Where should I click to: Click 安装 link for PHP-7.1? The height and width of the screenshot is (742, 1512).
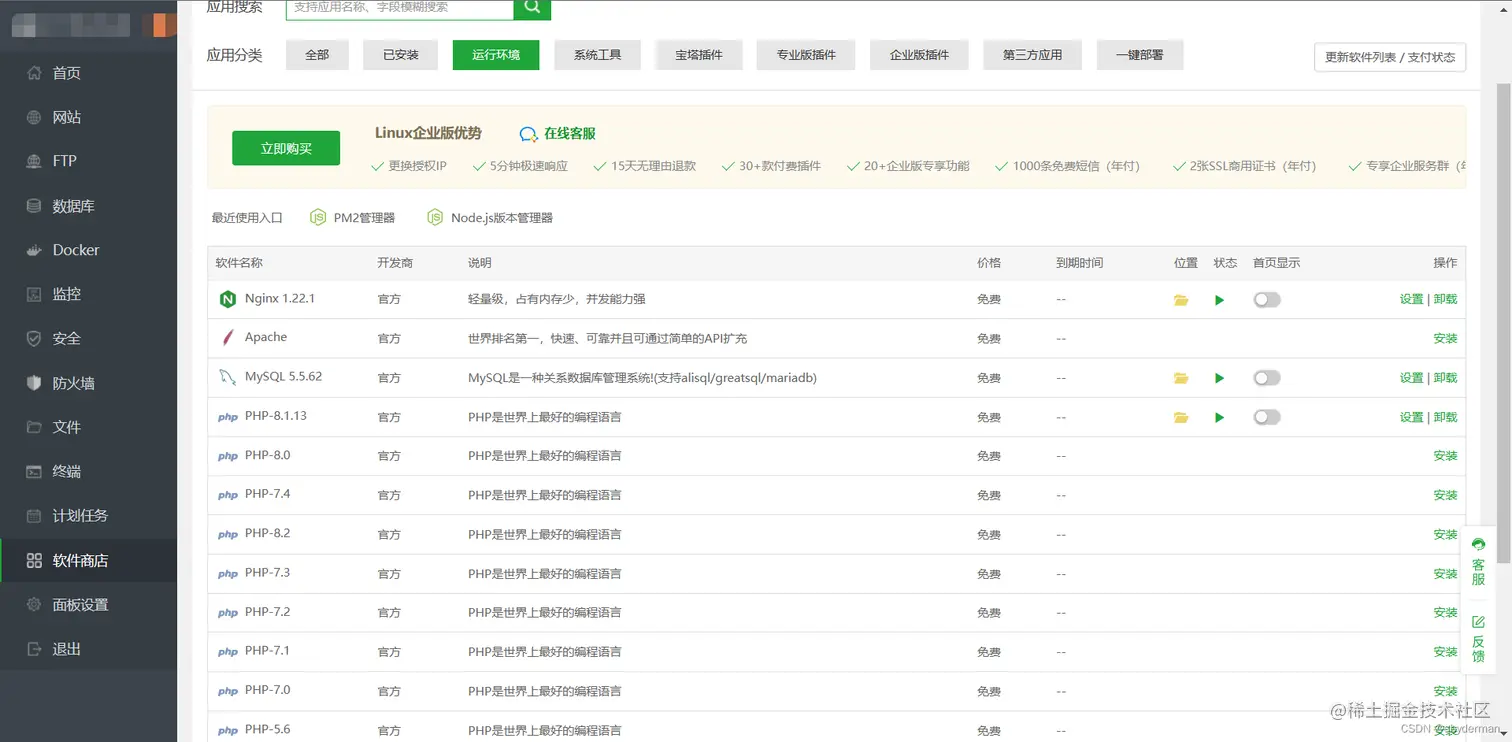tap(1445, 652)
